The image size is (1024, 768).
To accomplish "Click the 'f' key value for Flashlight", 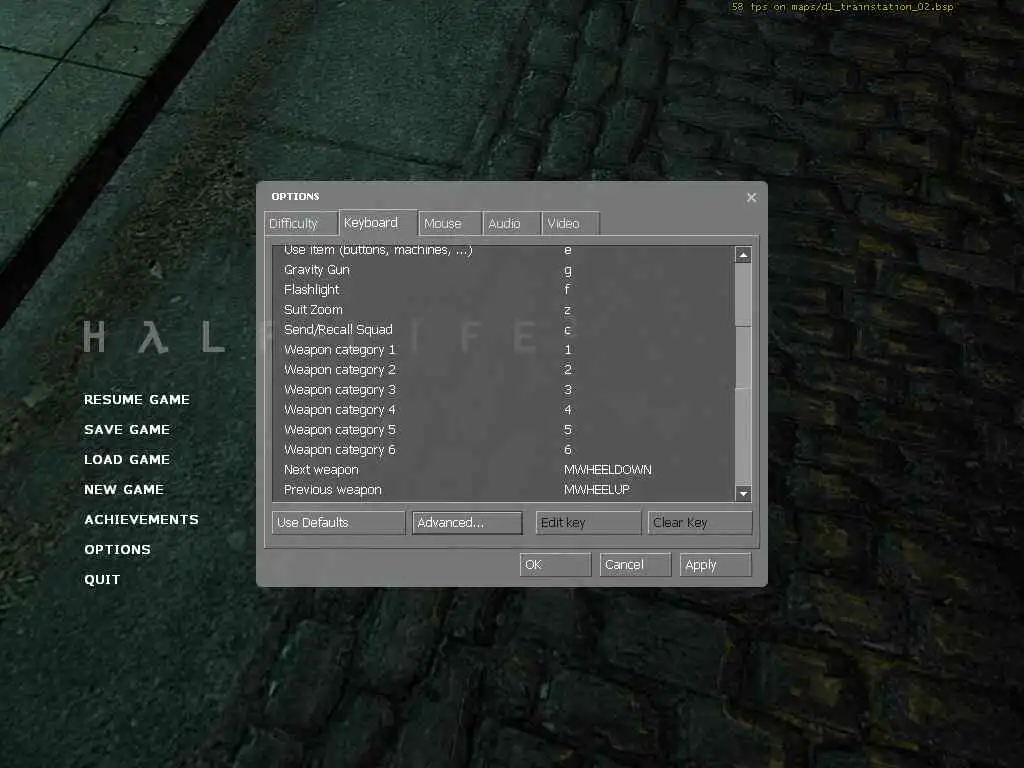I will pyautogui.click(x=567, y=289).
